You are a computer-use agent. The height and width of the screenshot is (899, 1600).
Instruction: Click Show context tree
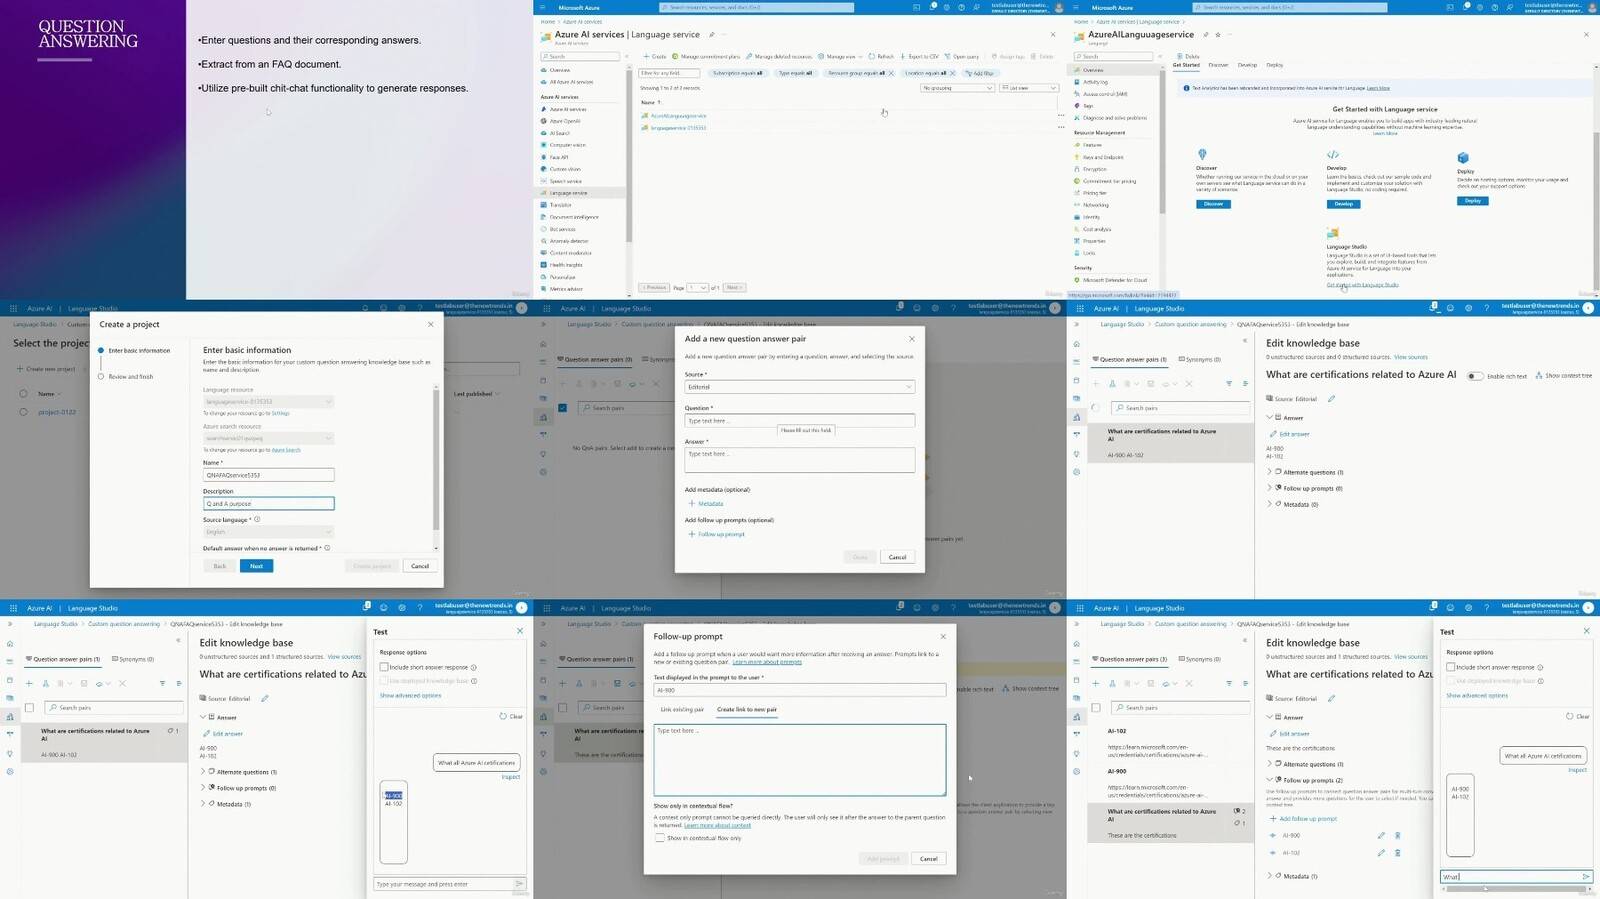[1564, 376]
